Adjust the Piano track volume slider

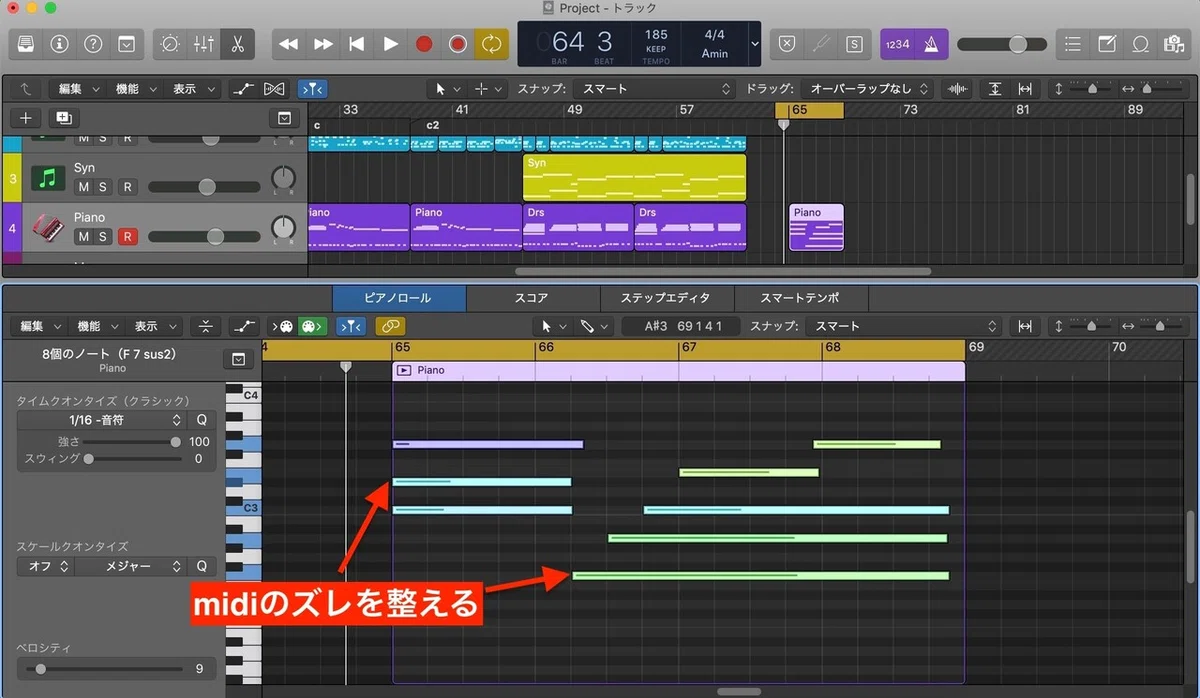click(x=205, y=236)
